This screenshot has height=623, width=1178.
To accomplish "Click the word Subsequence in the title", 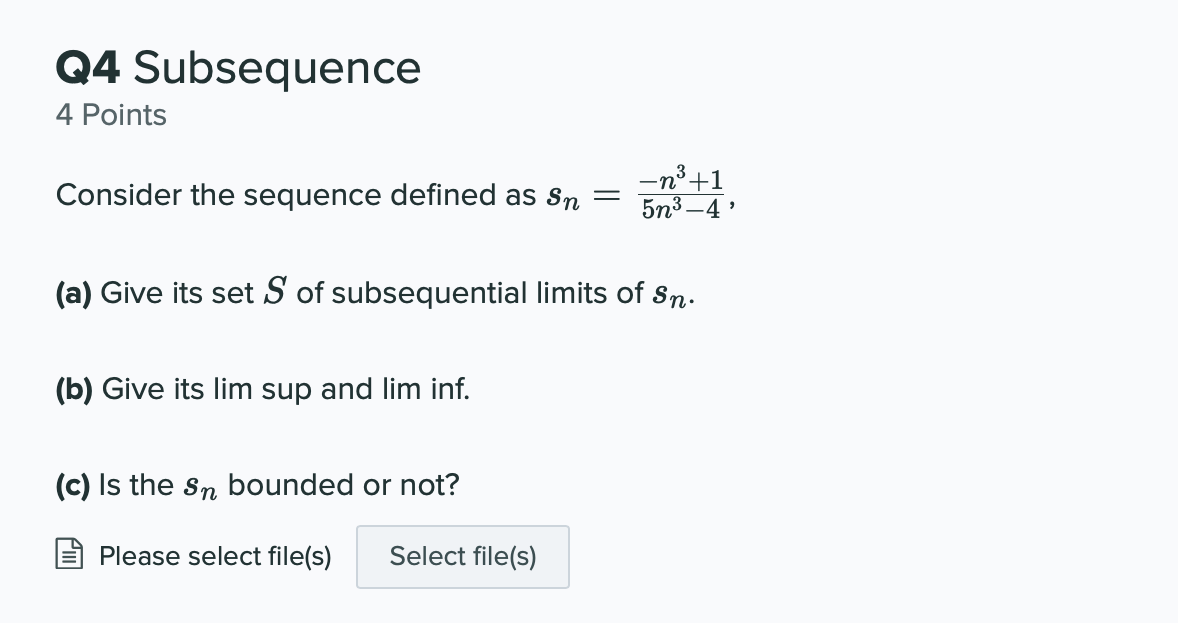I will (x=277, y=68).
